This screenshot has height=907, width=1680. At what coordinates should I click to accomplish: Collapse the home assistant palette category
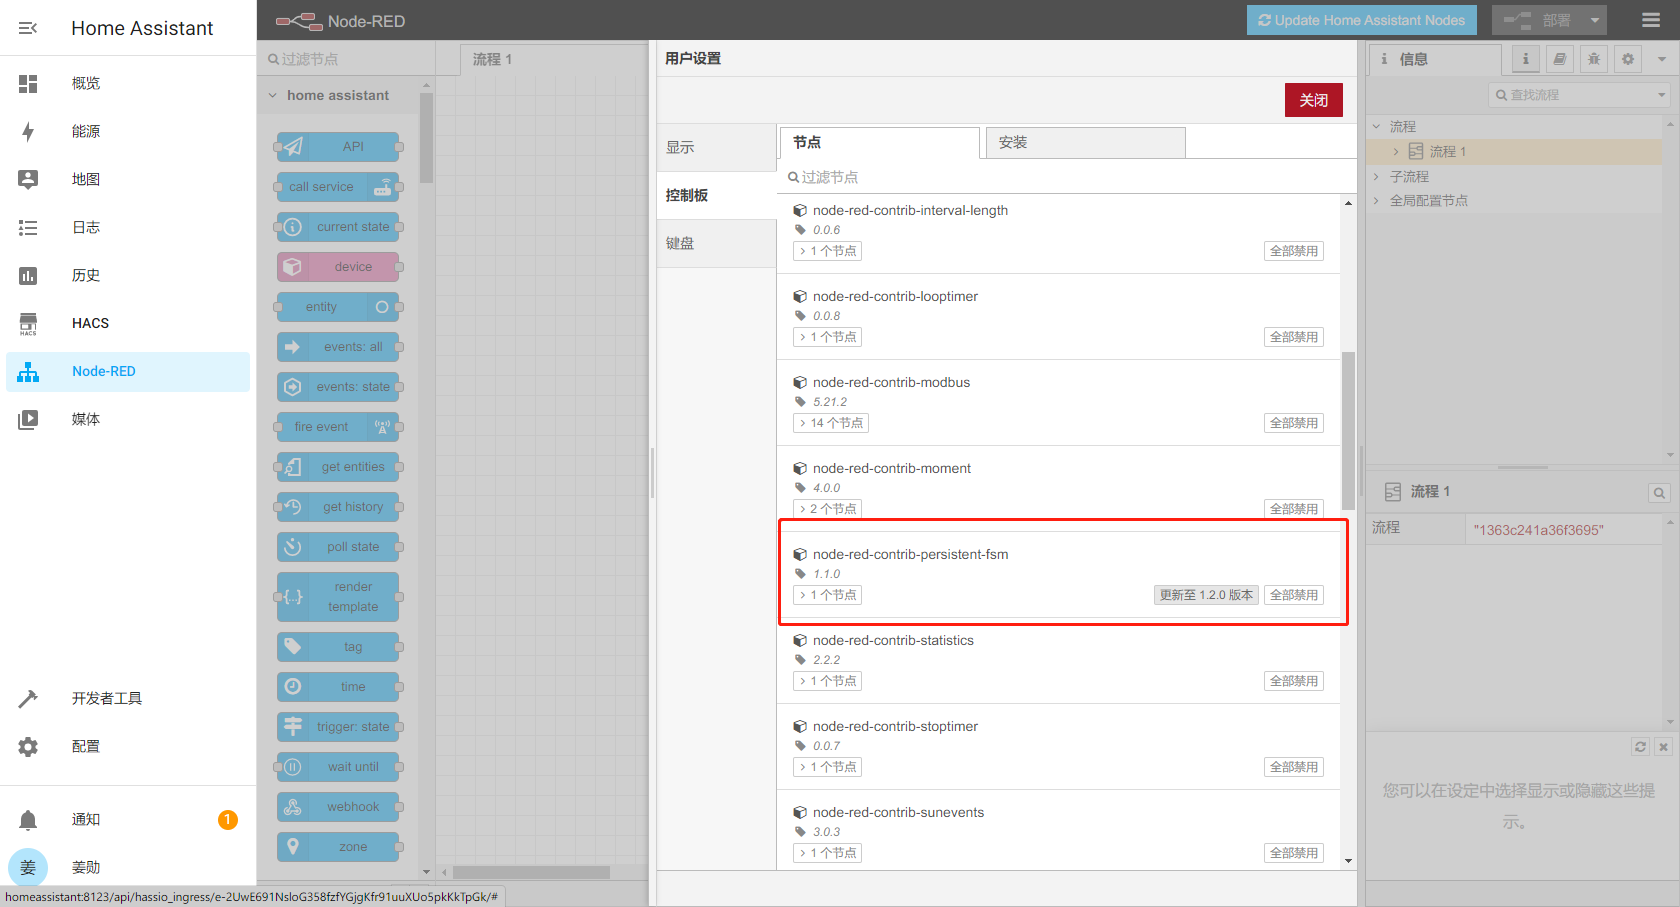click(x=273, y=96)
